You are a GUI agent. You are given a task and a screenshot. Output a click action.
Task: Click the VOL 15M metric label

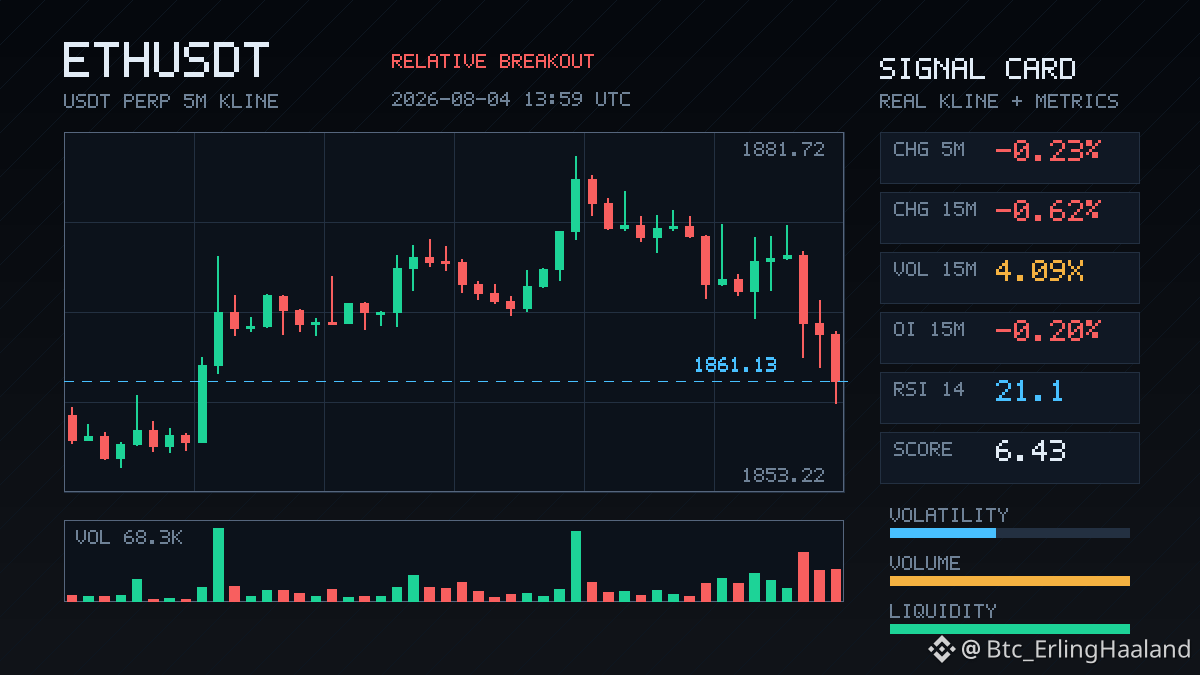click(x=935, y=270)
